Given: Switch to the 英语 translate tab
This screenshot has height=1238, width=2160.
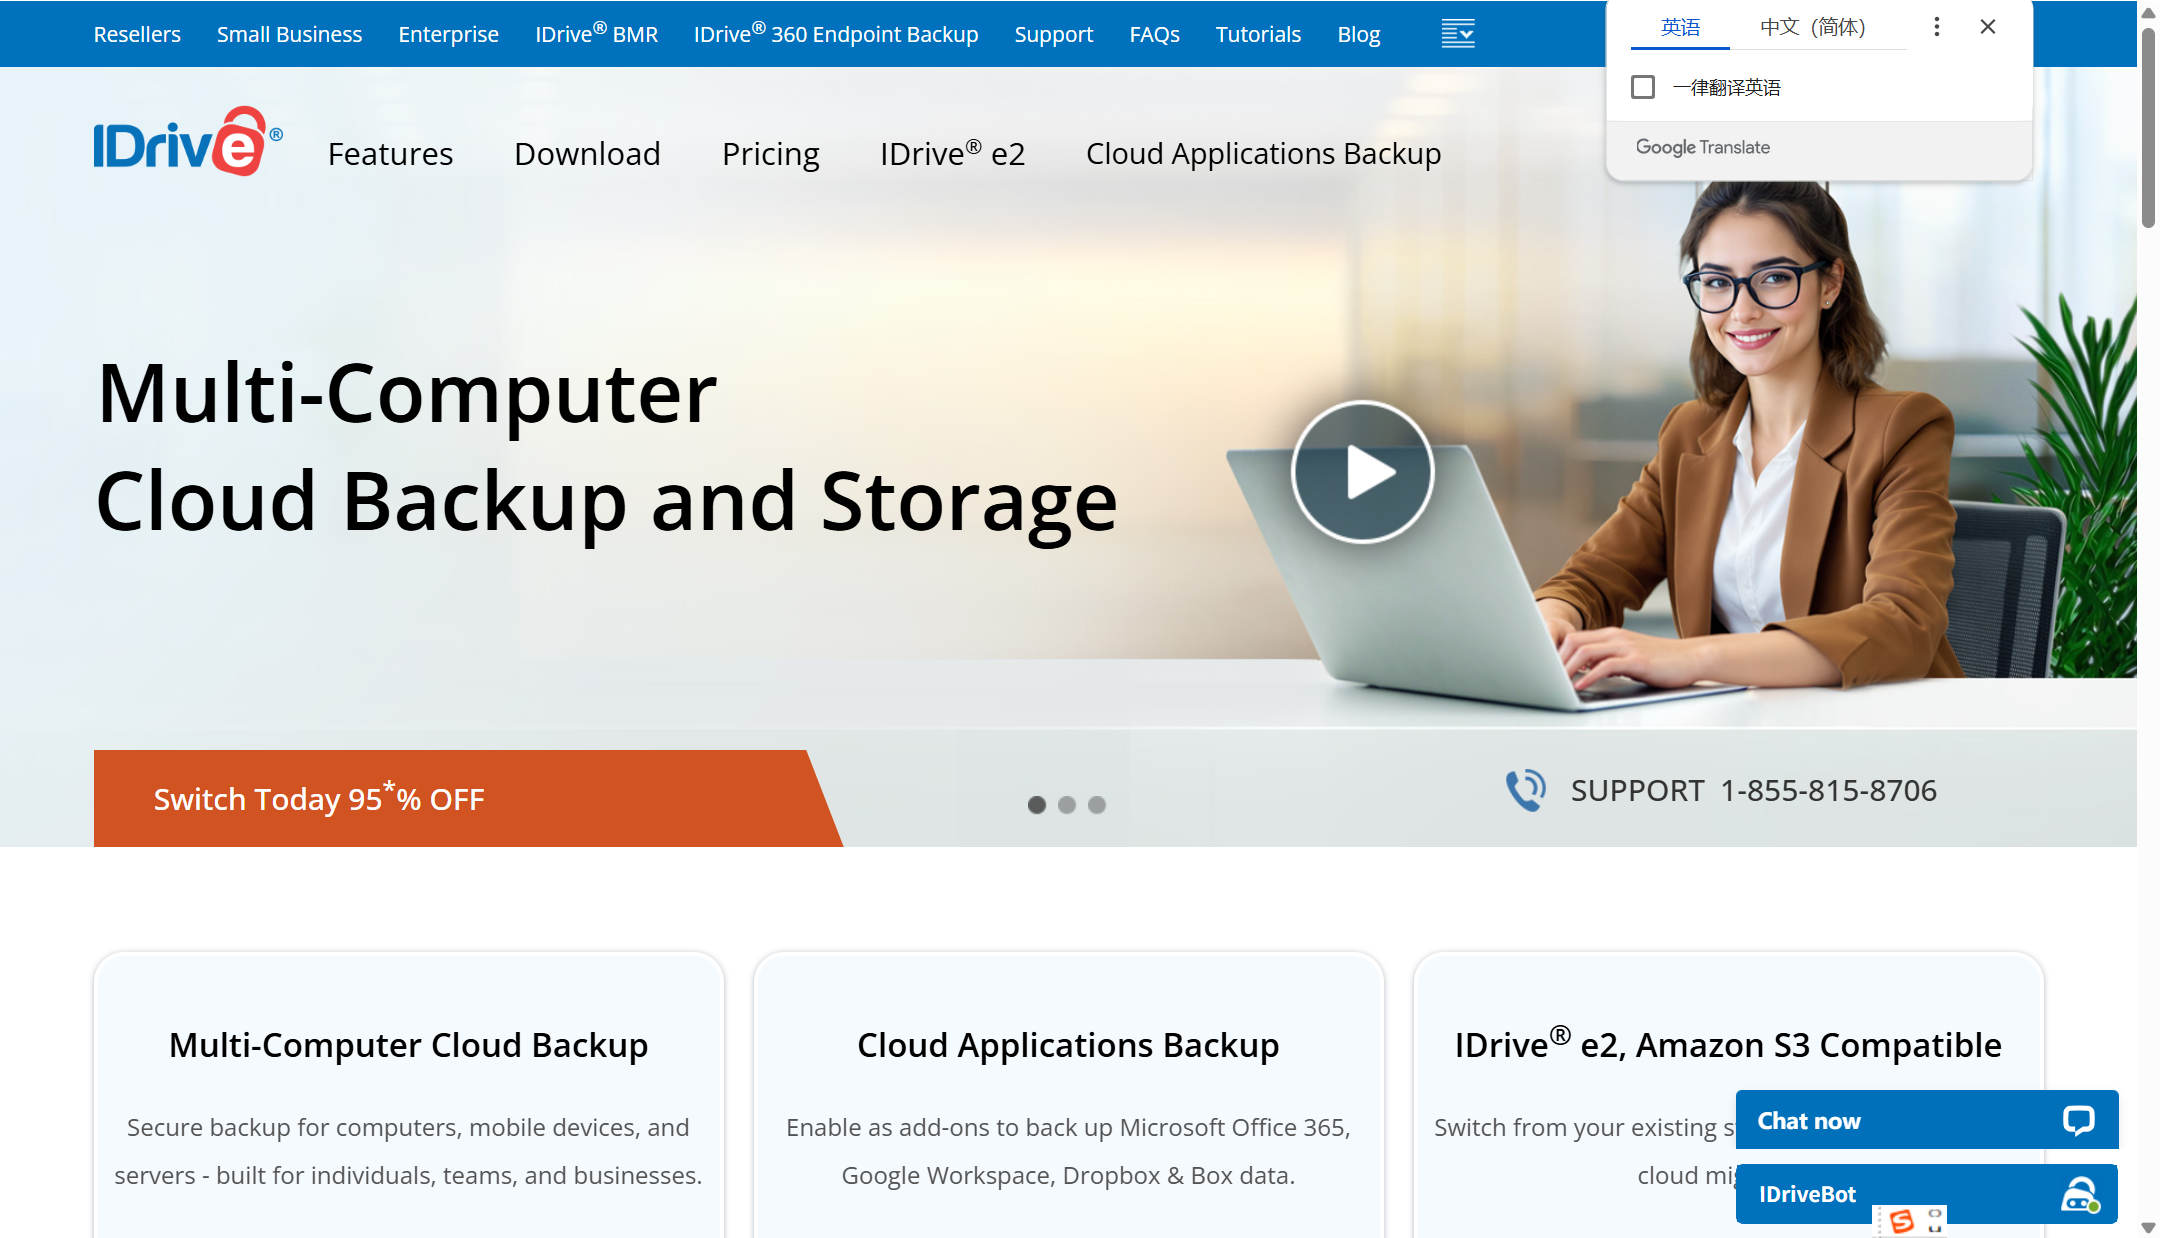Looking at the screenshot, I should click(1680, 27).
